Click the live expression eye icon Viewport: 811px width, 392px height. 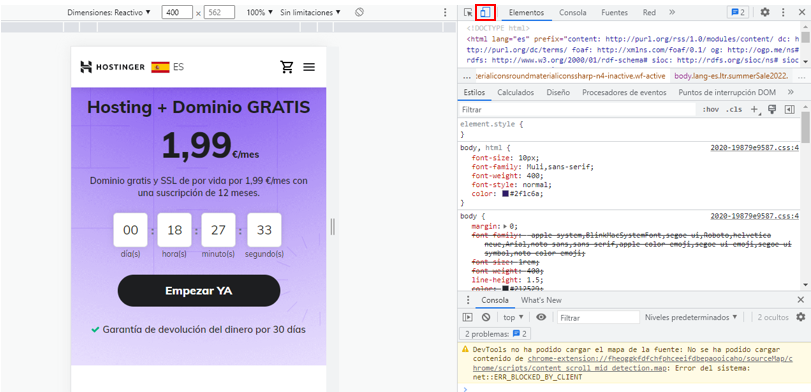pyautogui.click(x=540, y=317)
